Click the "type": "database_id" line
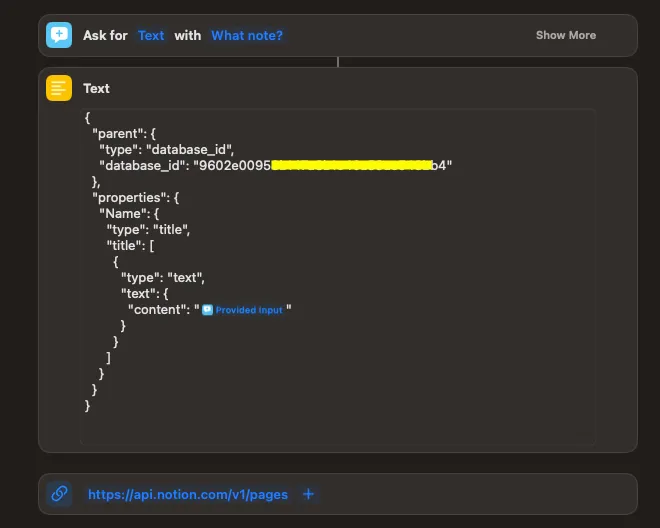 (167, 149)
